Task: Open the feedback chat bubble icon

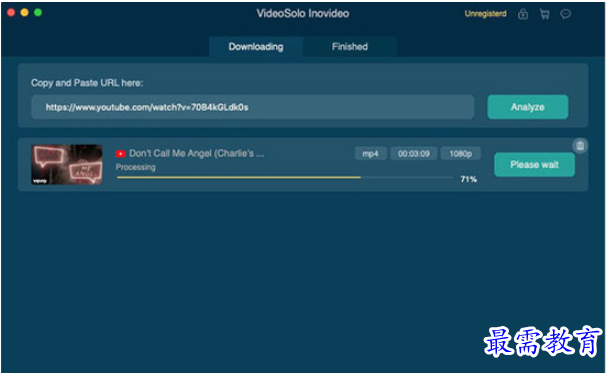Action: (565, 14)
